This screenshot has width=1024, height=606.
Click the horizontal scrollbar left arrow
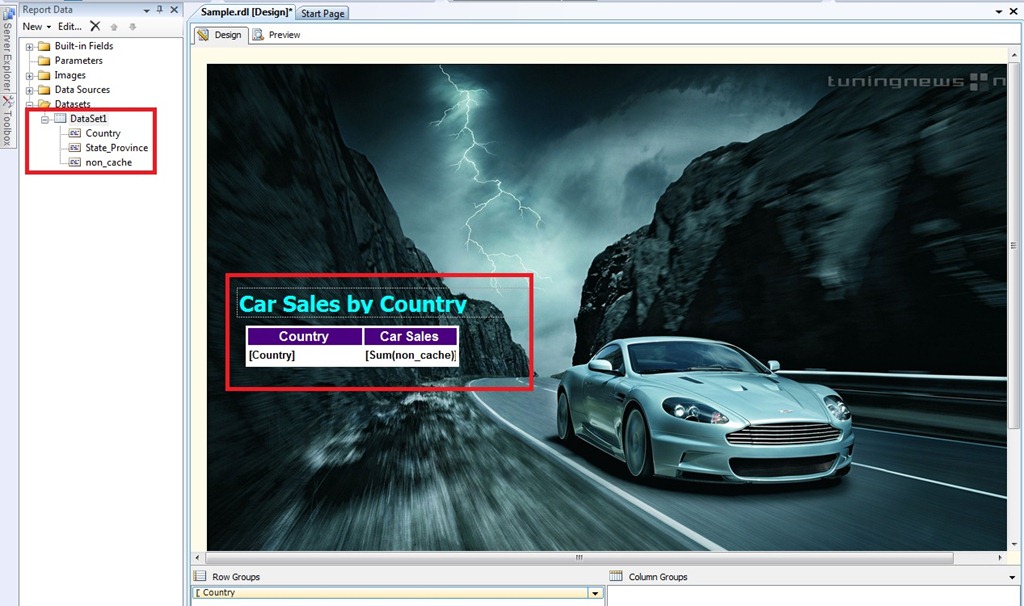tap(198, 558)
